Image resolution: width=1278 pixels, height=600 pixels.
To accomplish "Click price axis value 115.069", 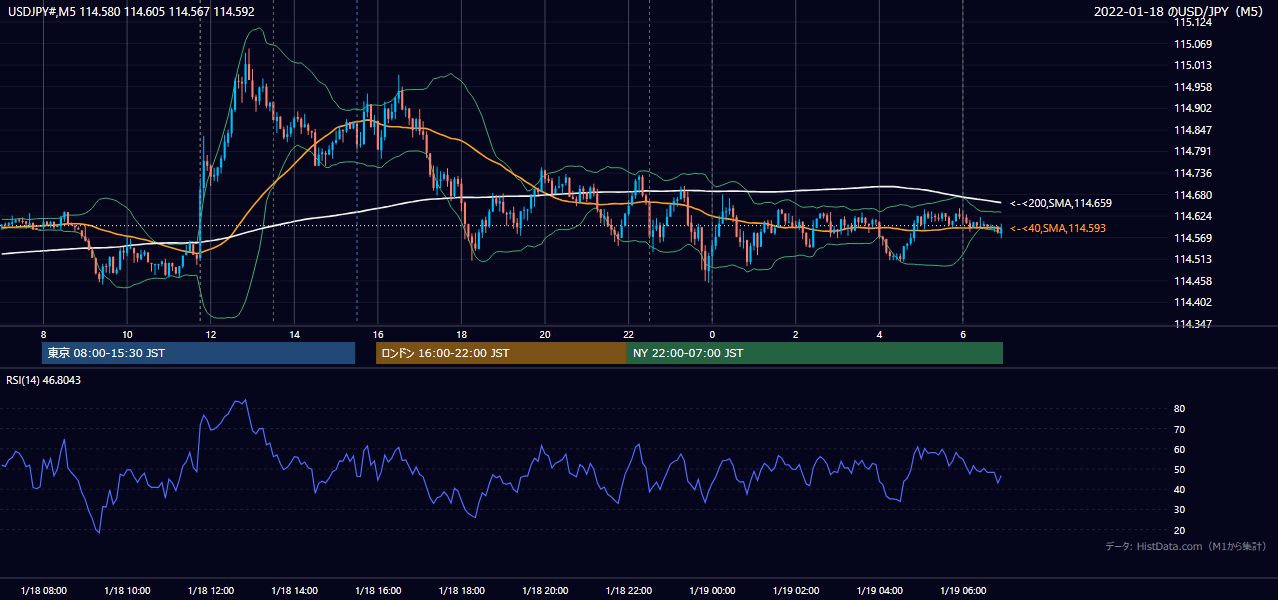I will click(1192, 44).
